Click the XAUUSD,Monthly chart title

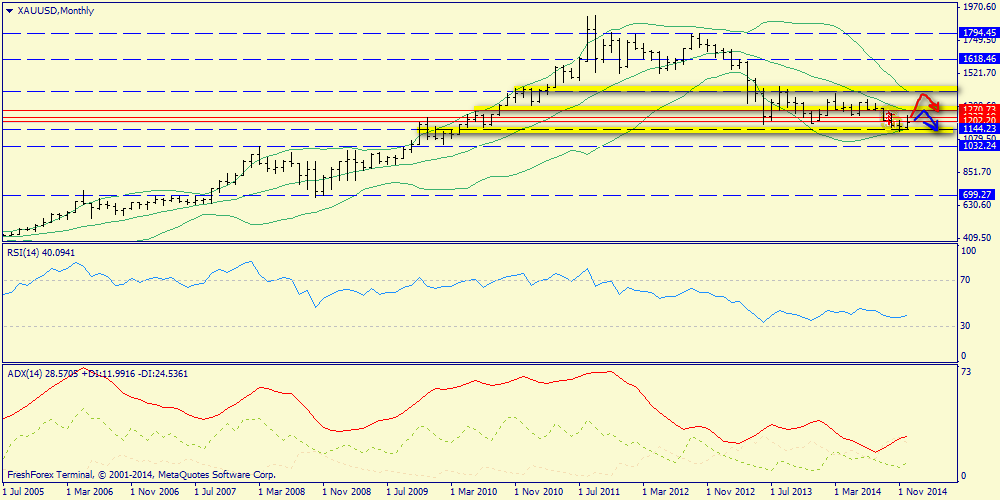[x=51, y=9]
